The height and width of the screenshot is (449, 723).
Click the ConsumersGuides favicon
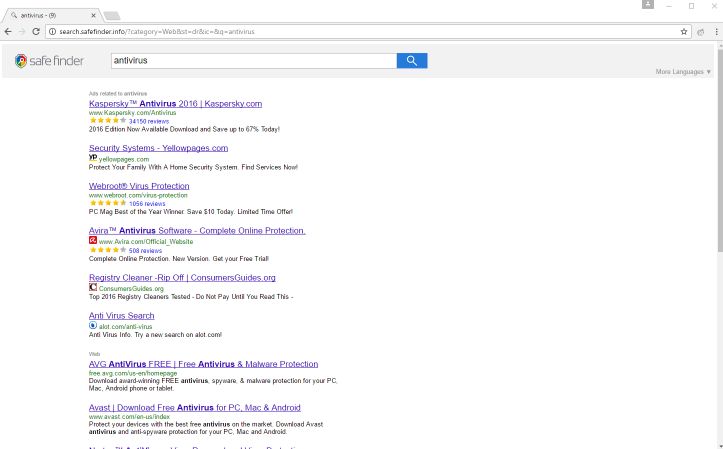click(x=93, y=287)
